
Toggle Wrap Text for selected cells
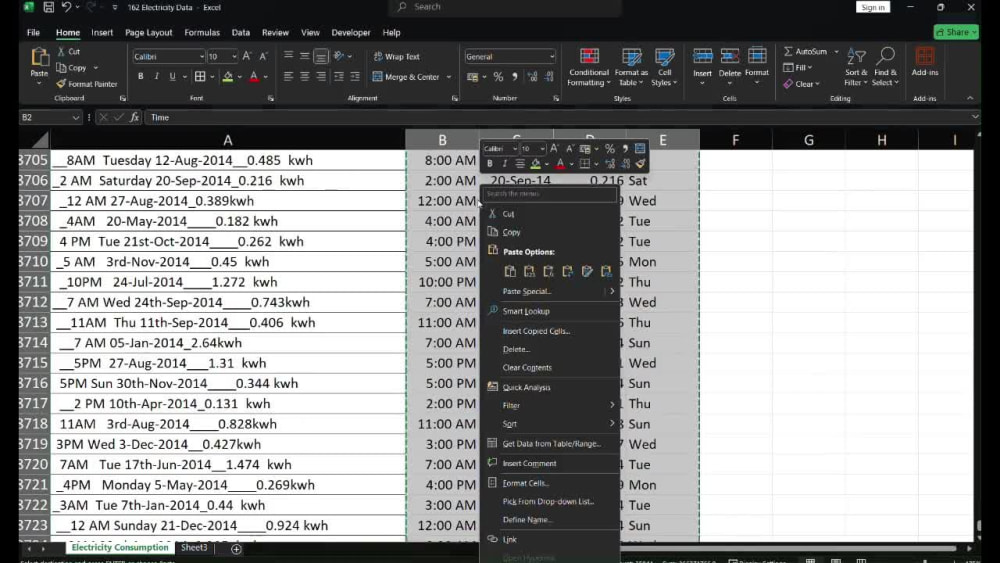[x=397, y=56]
